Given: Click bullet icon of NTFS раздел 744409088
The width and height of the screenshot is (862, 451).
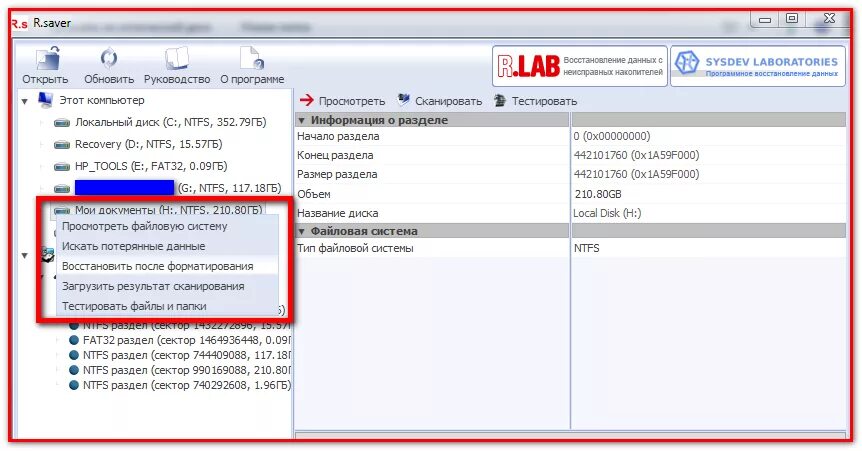Looking at the screenshot, I should (x=74, y=355).
